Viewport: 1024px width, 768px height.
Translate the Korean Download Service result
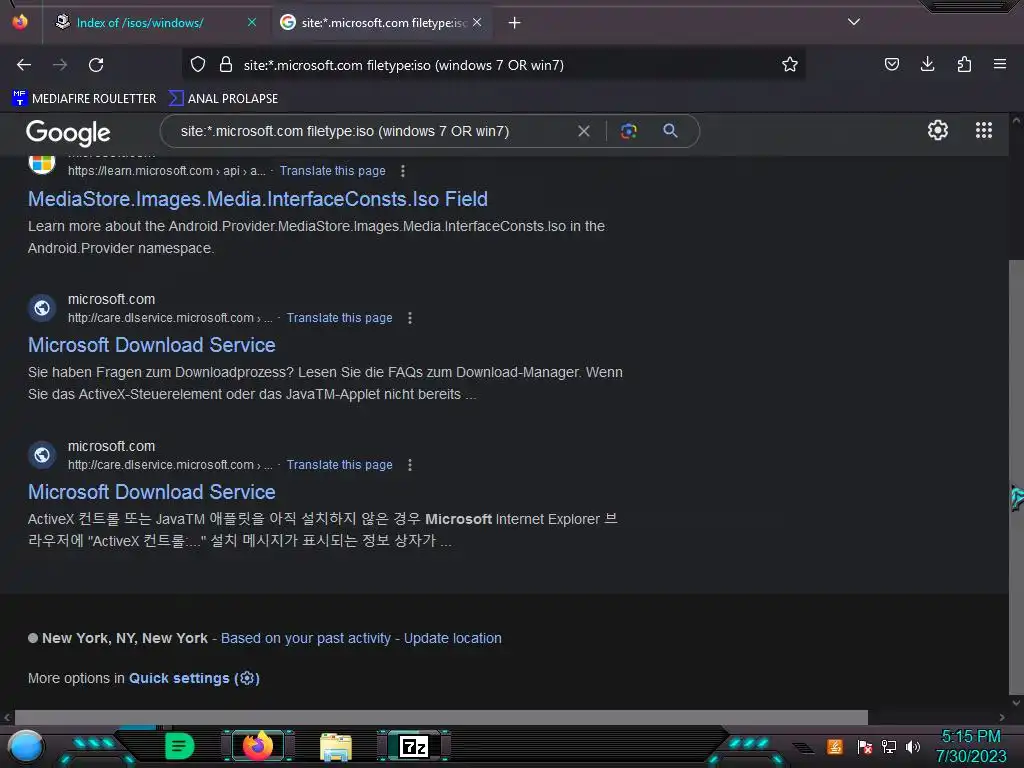click(340, 465)
